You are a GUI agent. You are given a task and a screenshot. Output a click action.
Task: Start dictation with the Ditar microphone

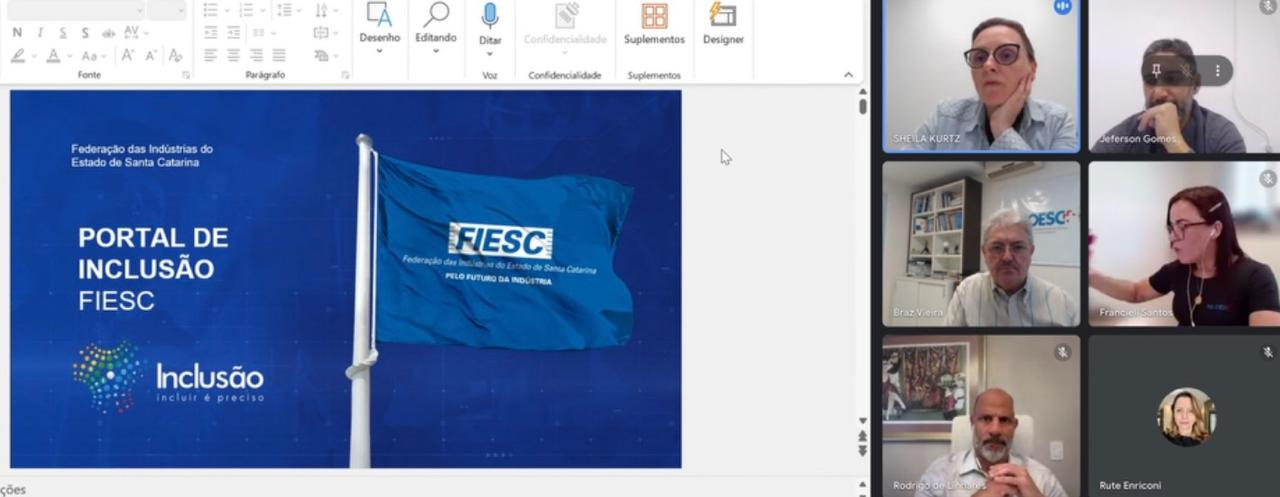click(490, 26)
